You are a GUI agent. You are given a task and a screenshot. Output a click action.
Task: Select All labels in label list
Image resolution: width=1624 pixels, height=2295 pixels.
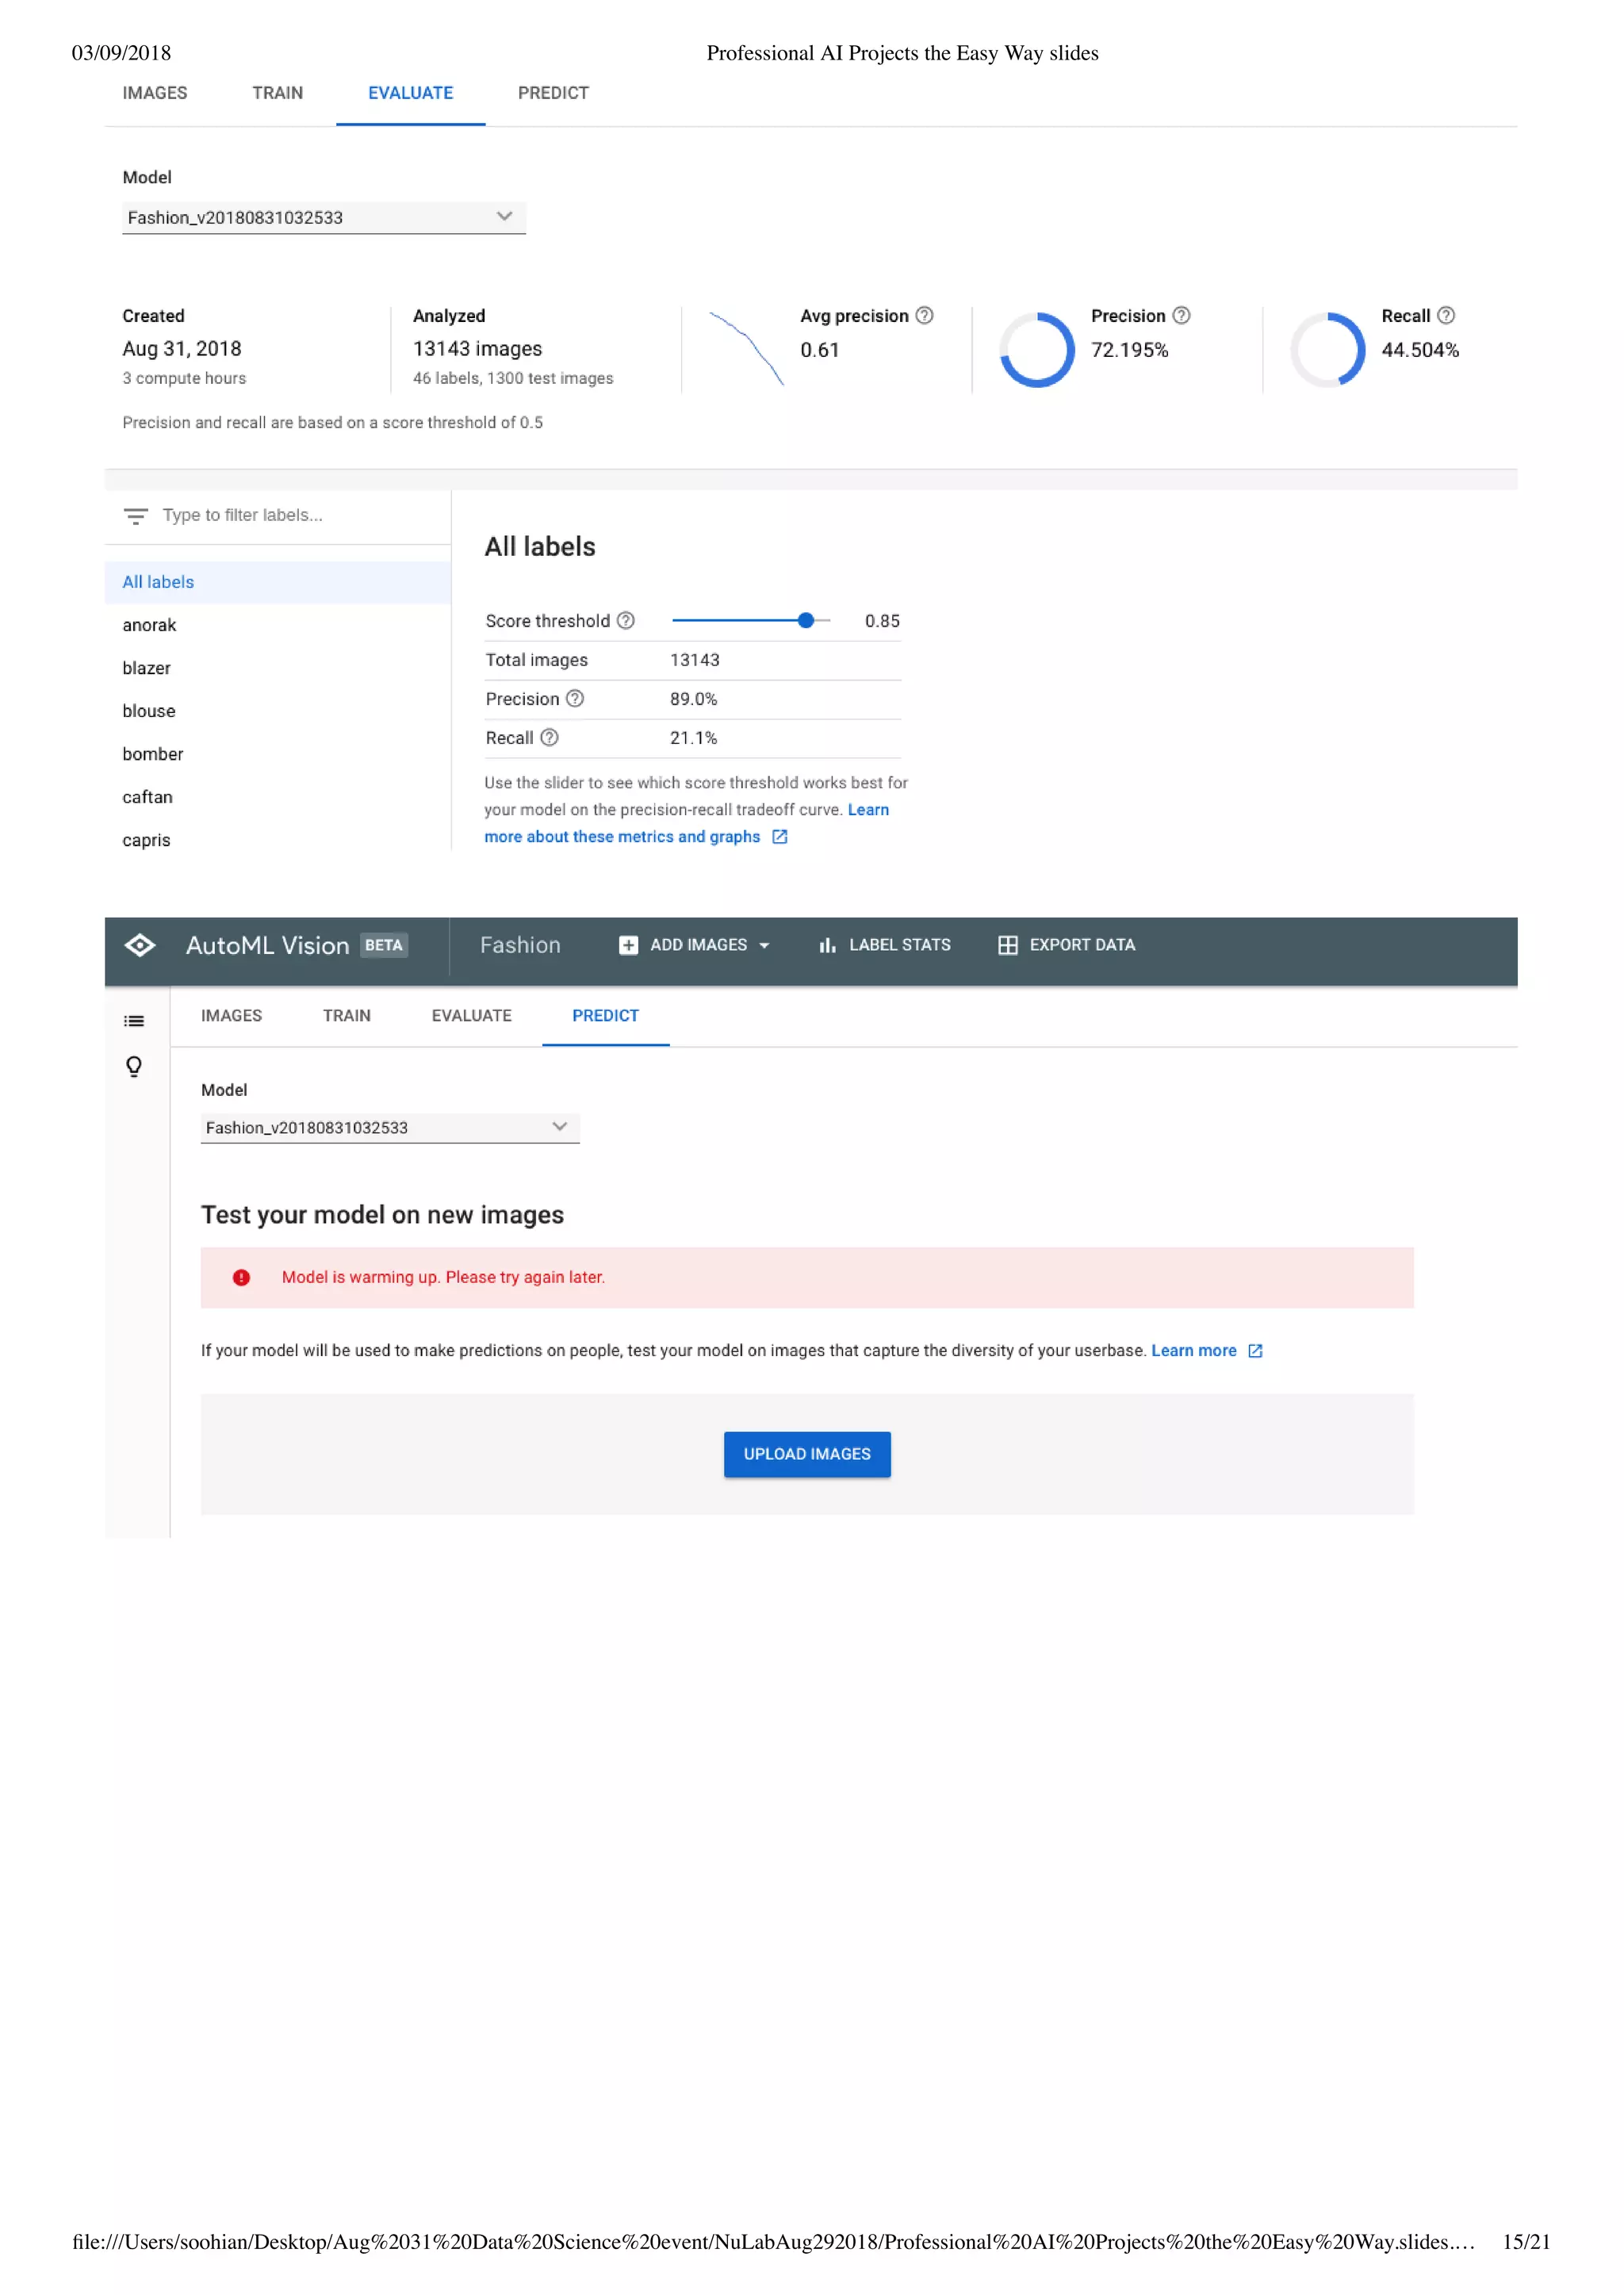pyautogui.click(x=278, y=582)
